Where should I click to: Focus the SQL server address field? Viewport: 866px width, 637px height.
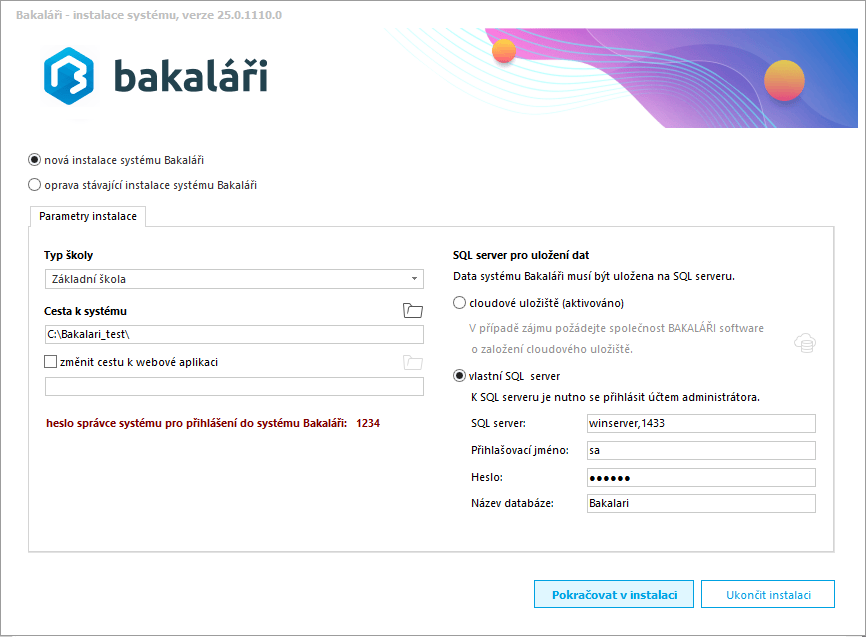coord(700,423)
